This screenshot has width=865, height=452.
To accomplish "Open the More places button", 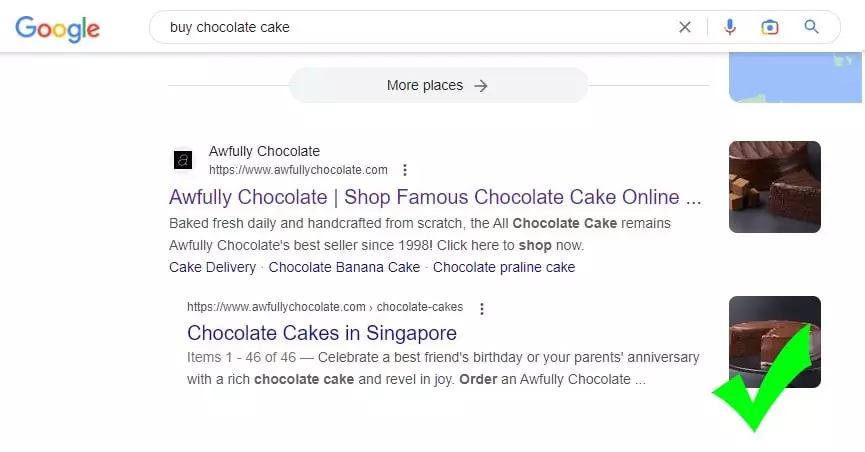I will 439,86.
